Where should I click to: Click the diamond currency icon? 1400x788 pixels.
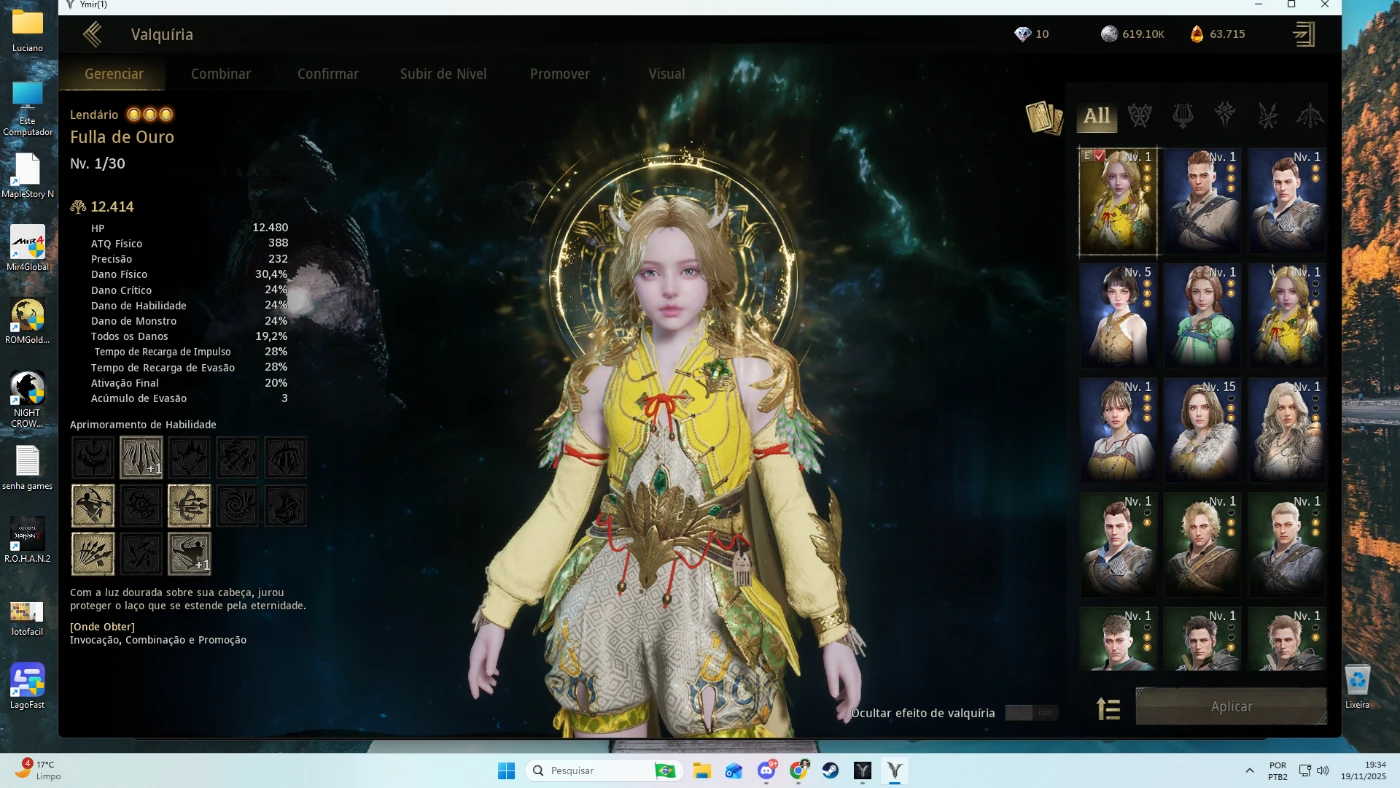pyautogui.click(x=1022, y=34)
